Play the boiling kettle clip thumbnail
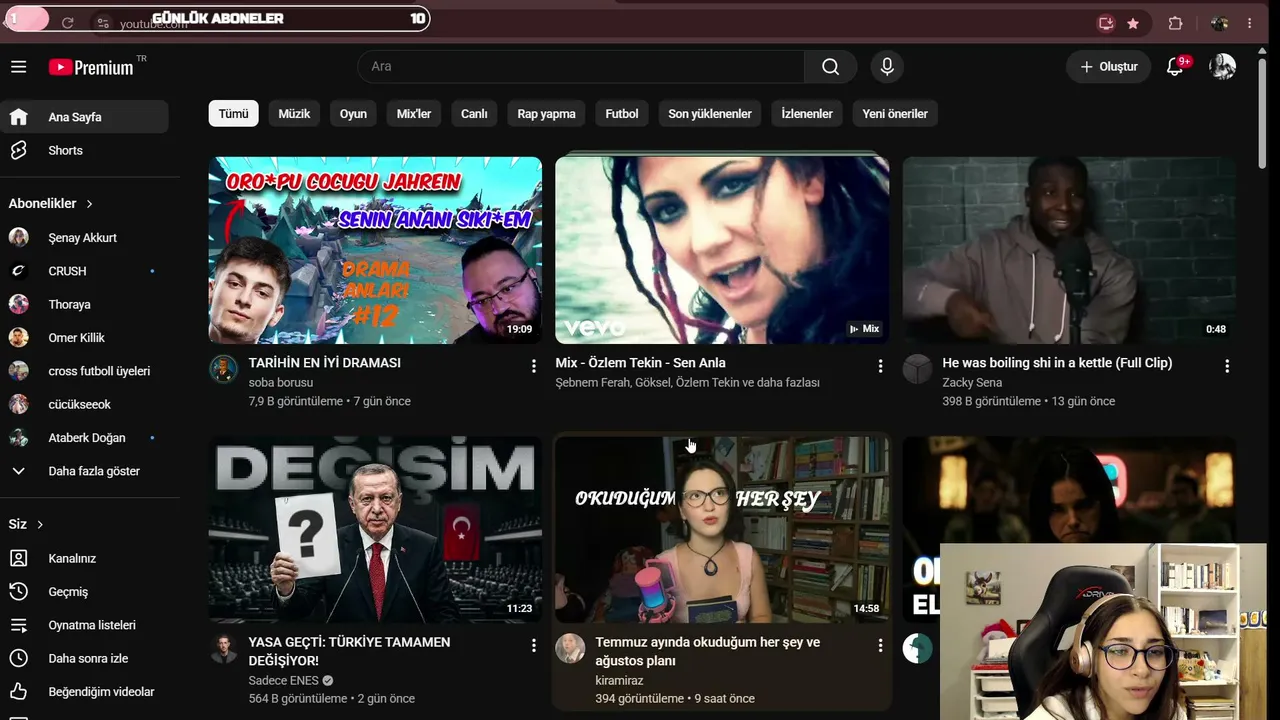Image resolution: width=1280 pixels, height=720 pixels. [x=1069, y=250]
